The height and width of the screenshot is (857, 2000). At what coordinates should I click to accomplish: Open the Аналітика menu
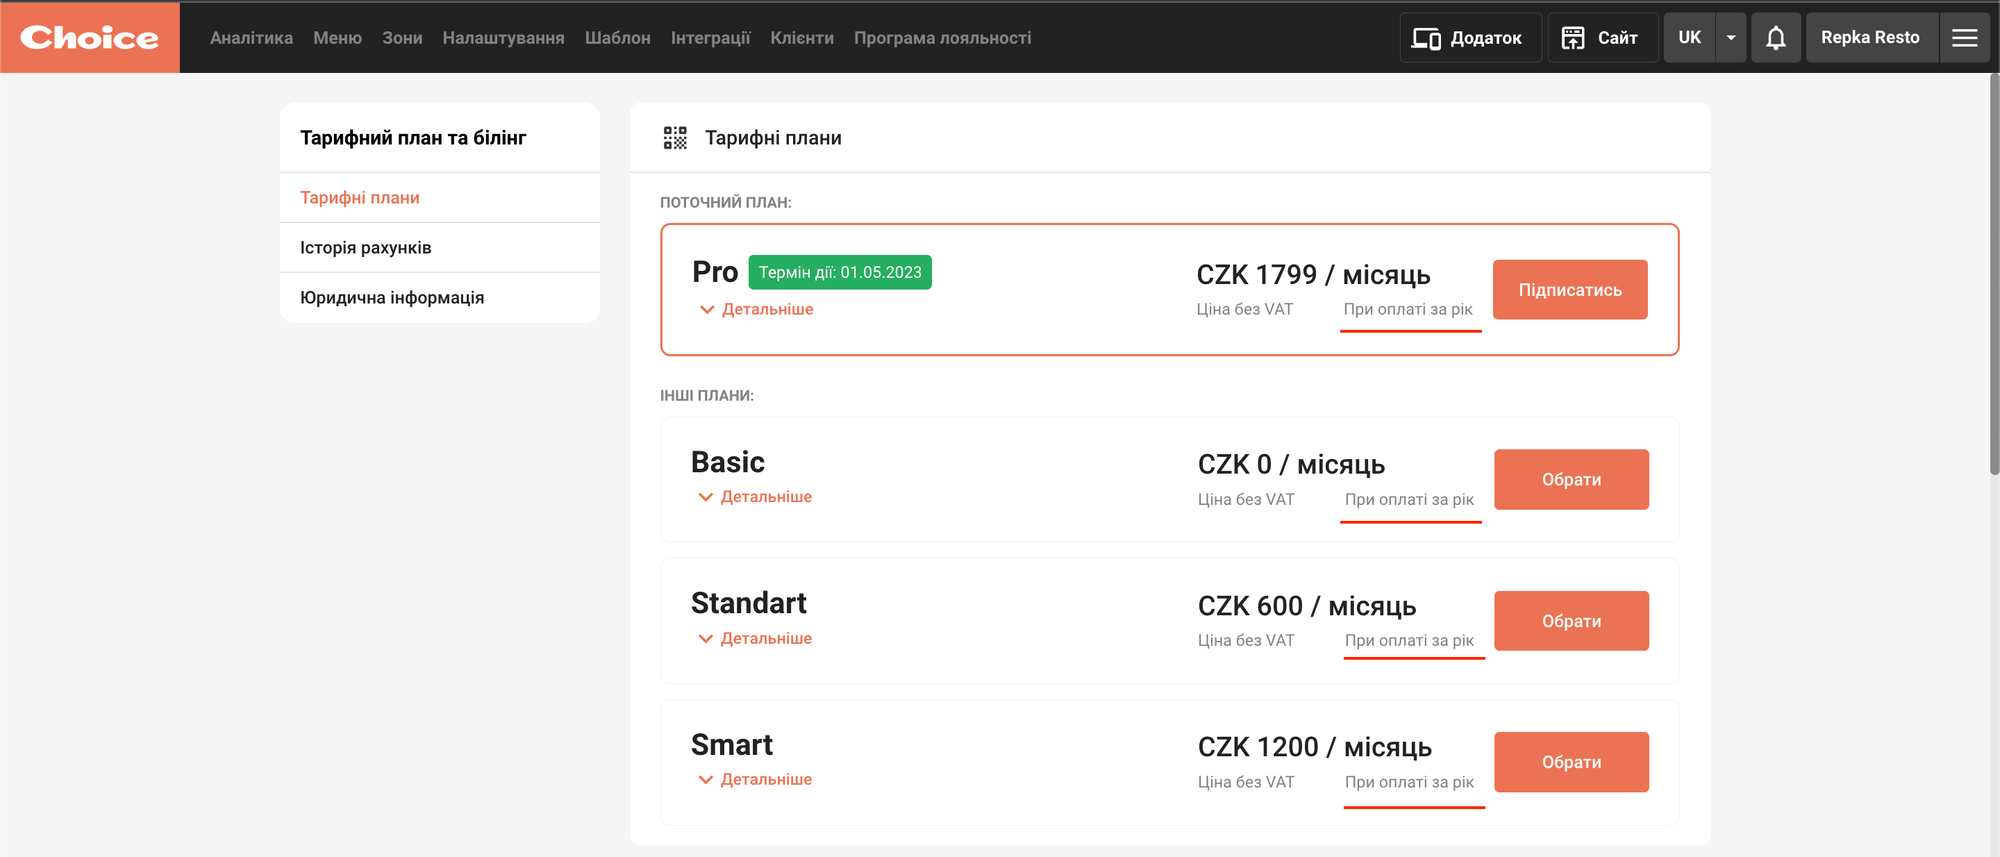coord(251,38)
